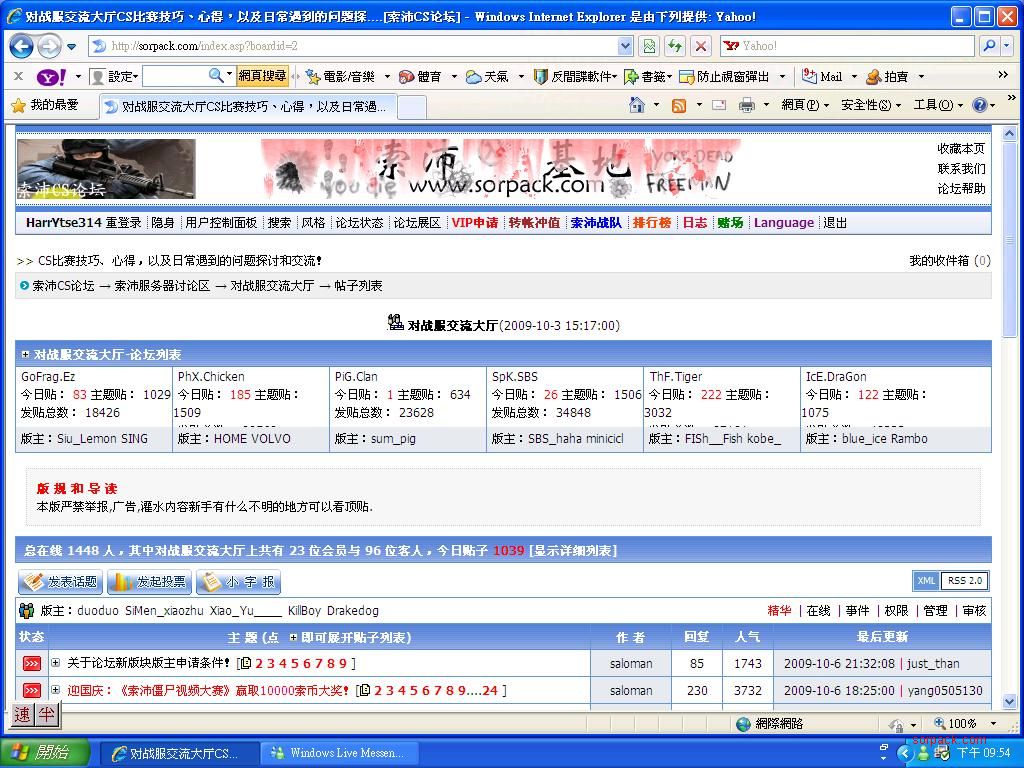
Task: Open the address bar URL dropdown
Action: [x=625, y=46]
